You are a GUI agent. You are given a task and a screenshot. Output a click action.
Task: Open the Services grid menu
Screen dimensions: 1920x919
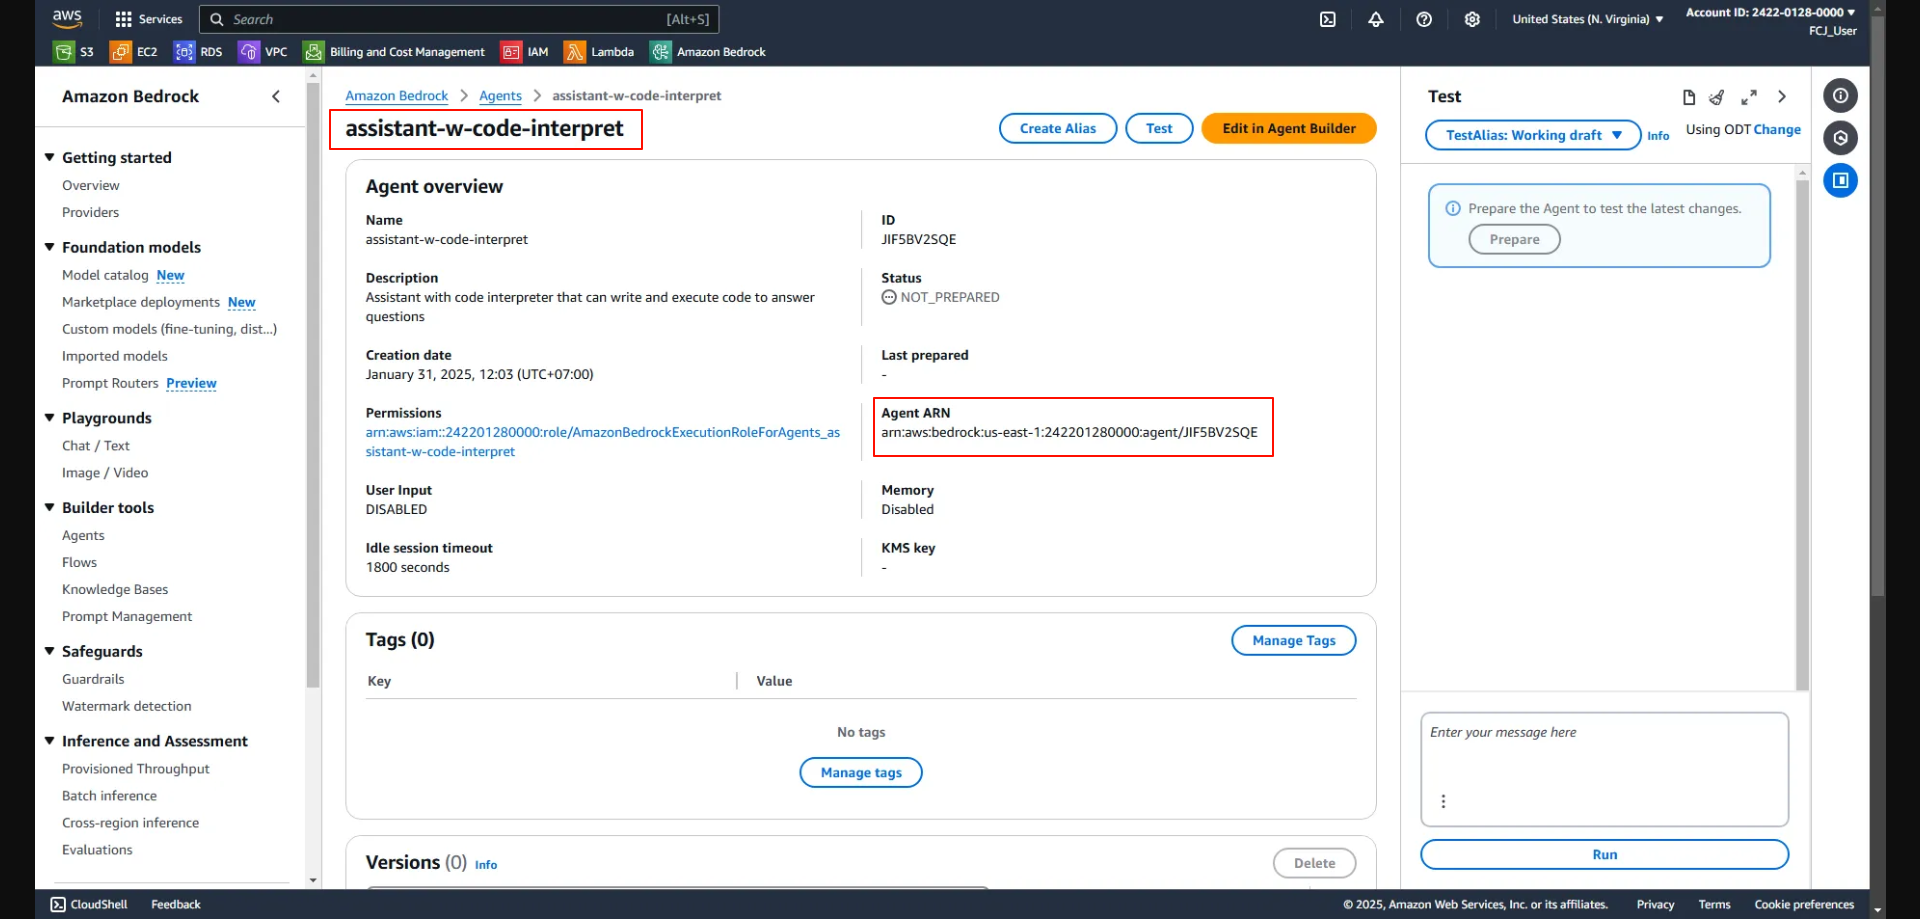tap(149, 19)
